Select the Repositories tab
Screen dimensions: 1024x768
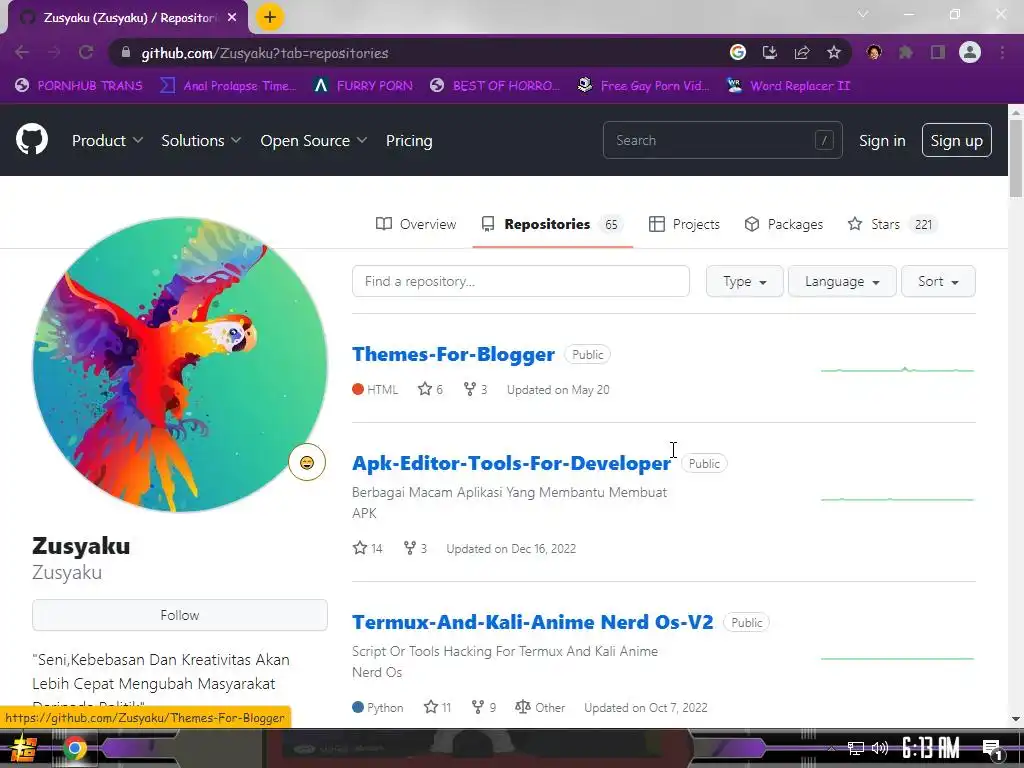[x=552, y=224]
